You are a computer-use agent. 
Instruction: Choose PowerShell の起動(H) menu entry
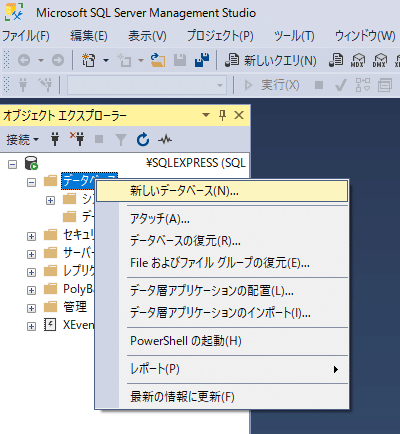tap(222, 341)
